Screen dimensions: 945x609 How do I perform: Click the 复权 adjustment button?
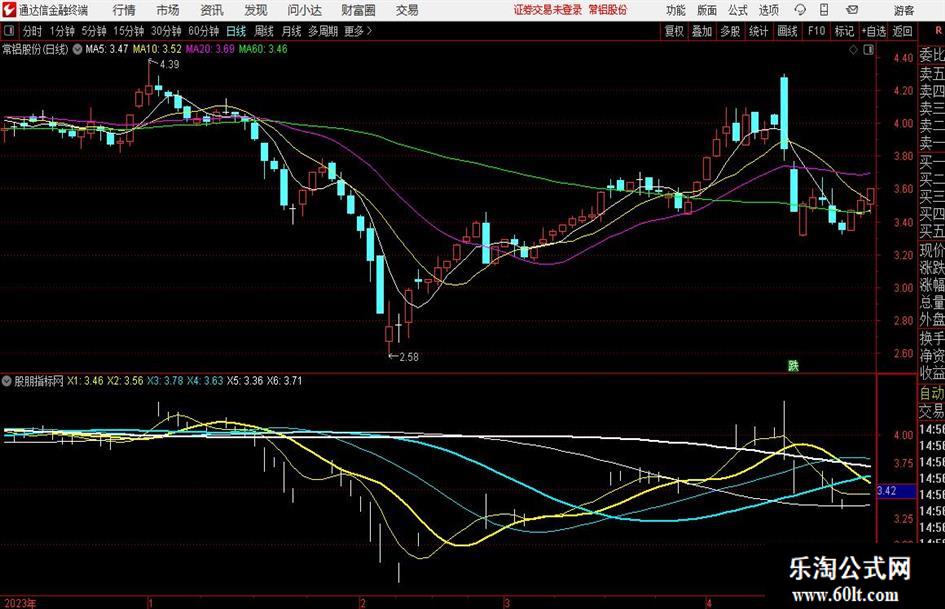674,31
